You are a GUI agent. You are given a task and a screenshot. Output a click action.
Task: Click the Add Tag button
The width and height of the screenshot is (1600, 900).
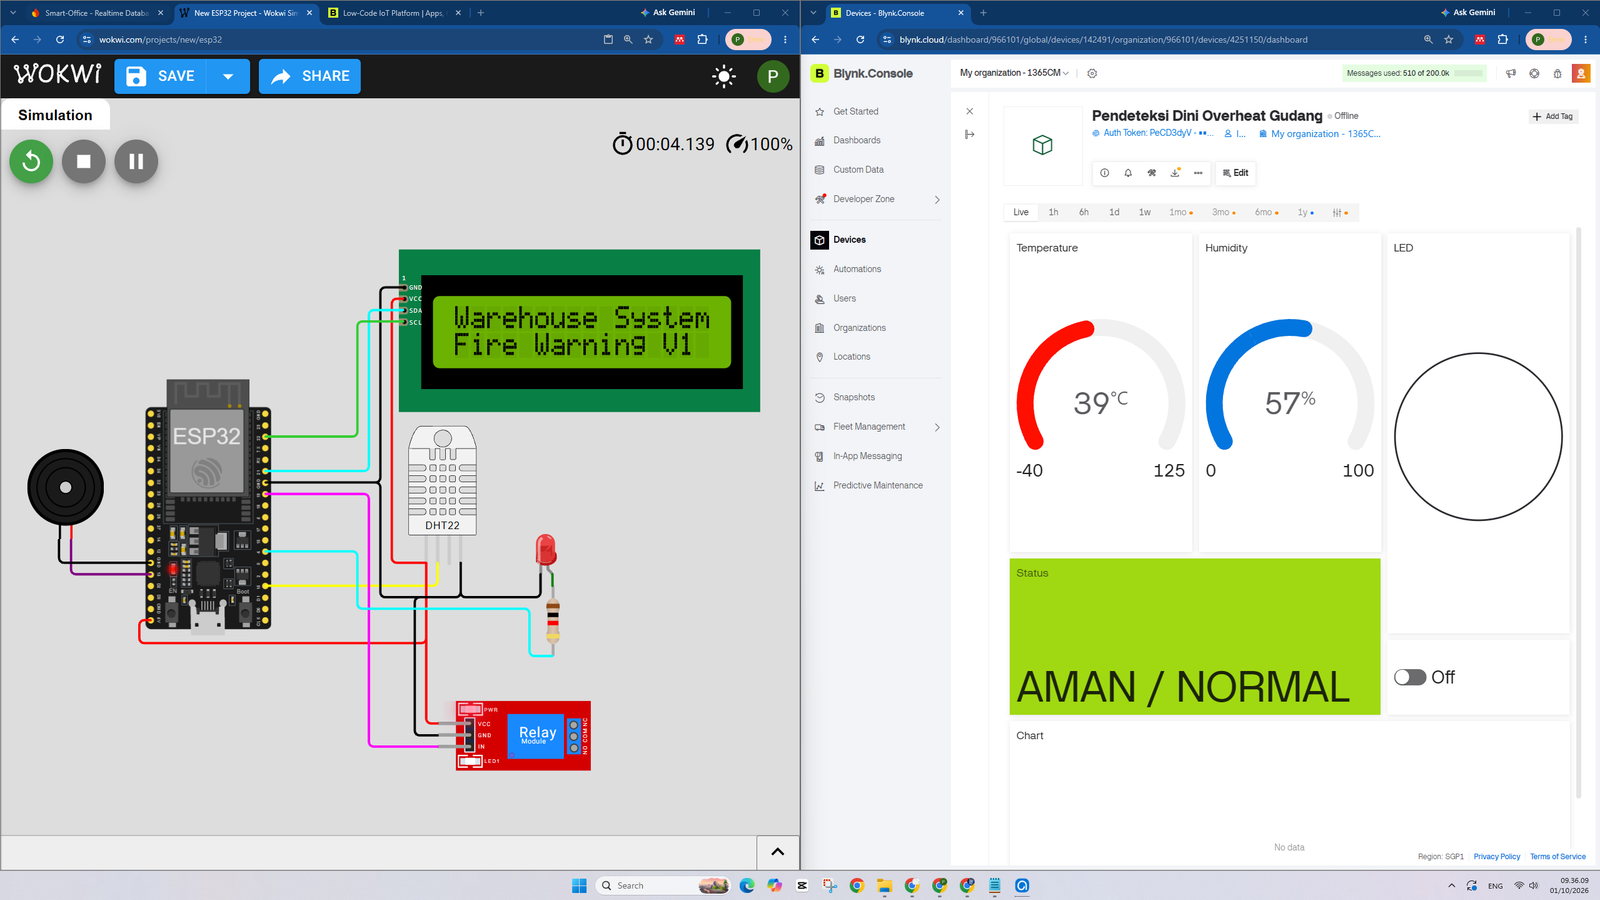1552,116
